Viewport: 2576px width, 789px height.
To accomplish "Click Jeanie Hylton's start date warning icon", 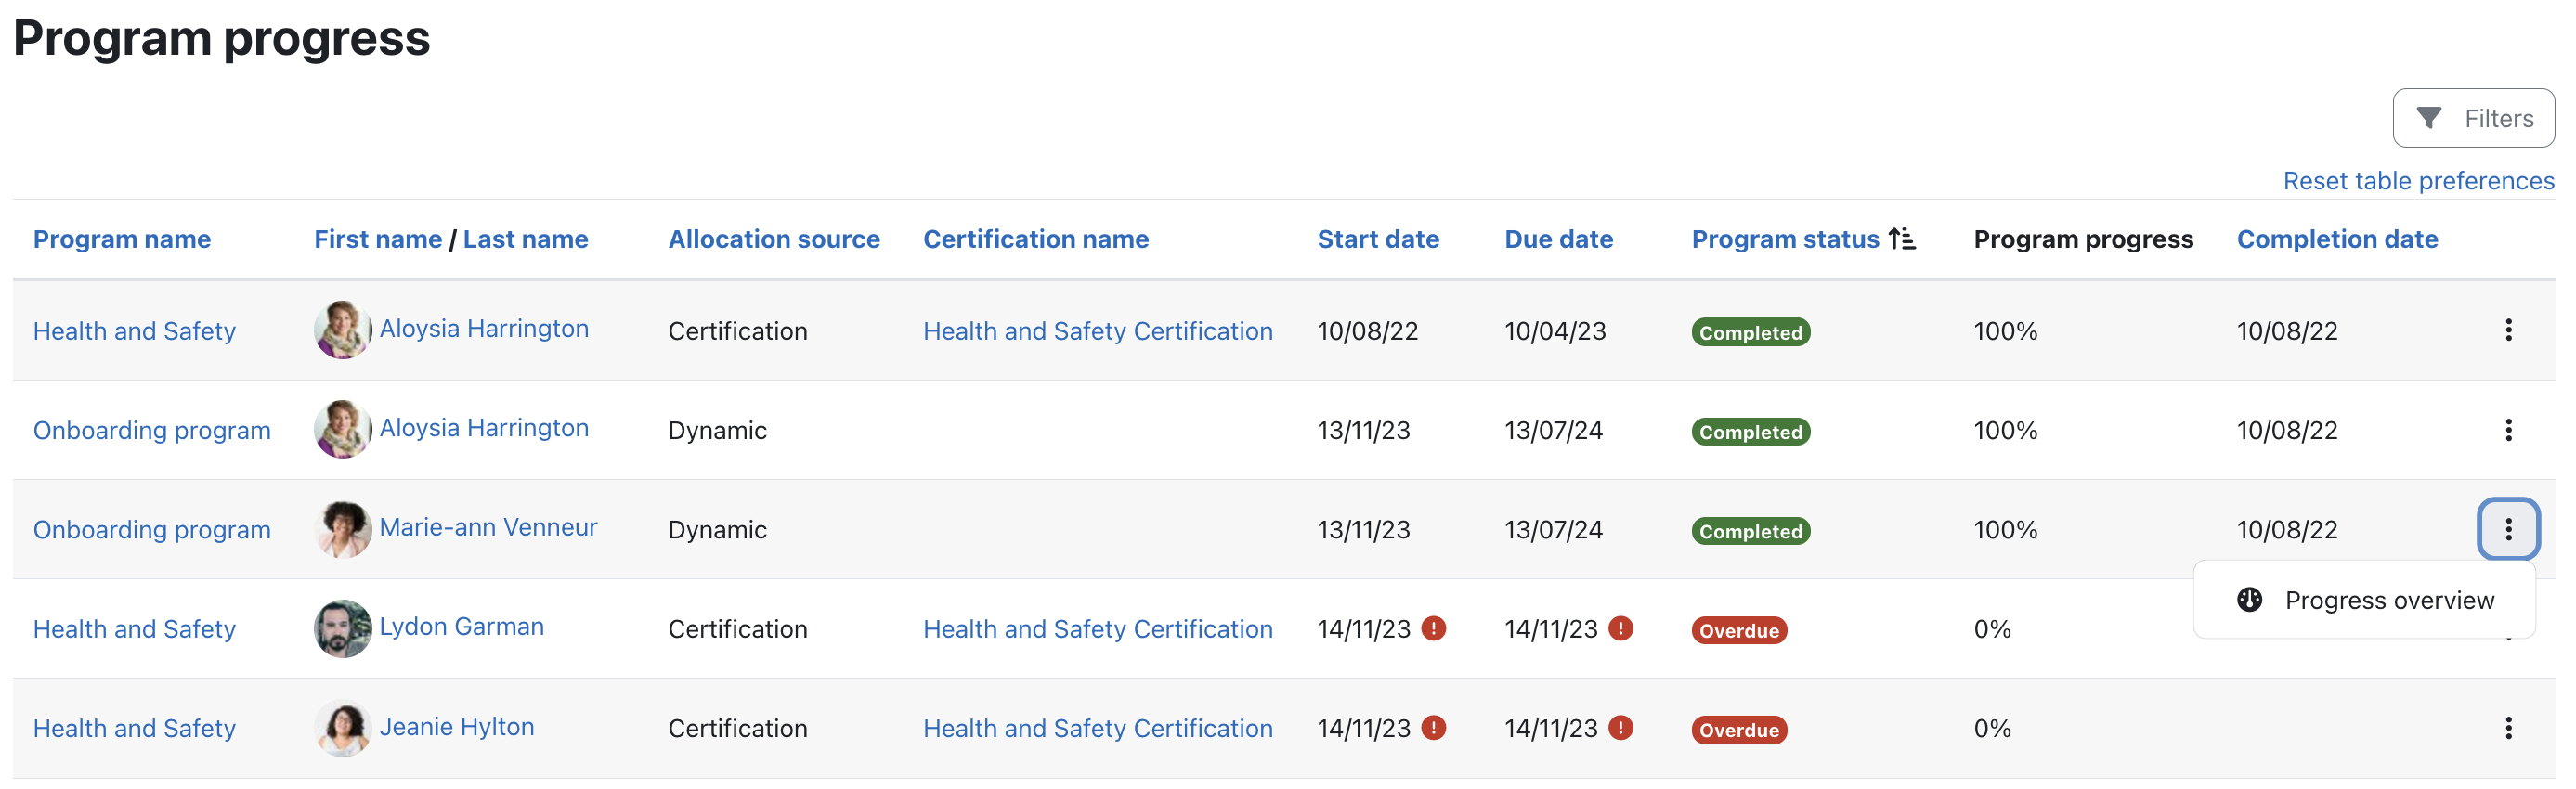I will click(x=1433, y=727).
